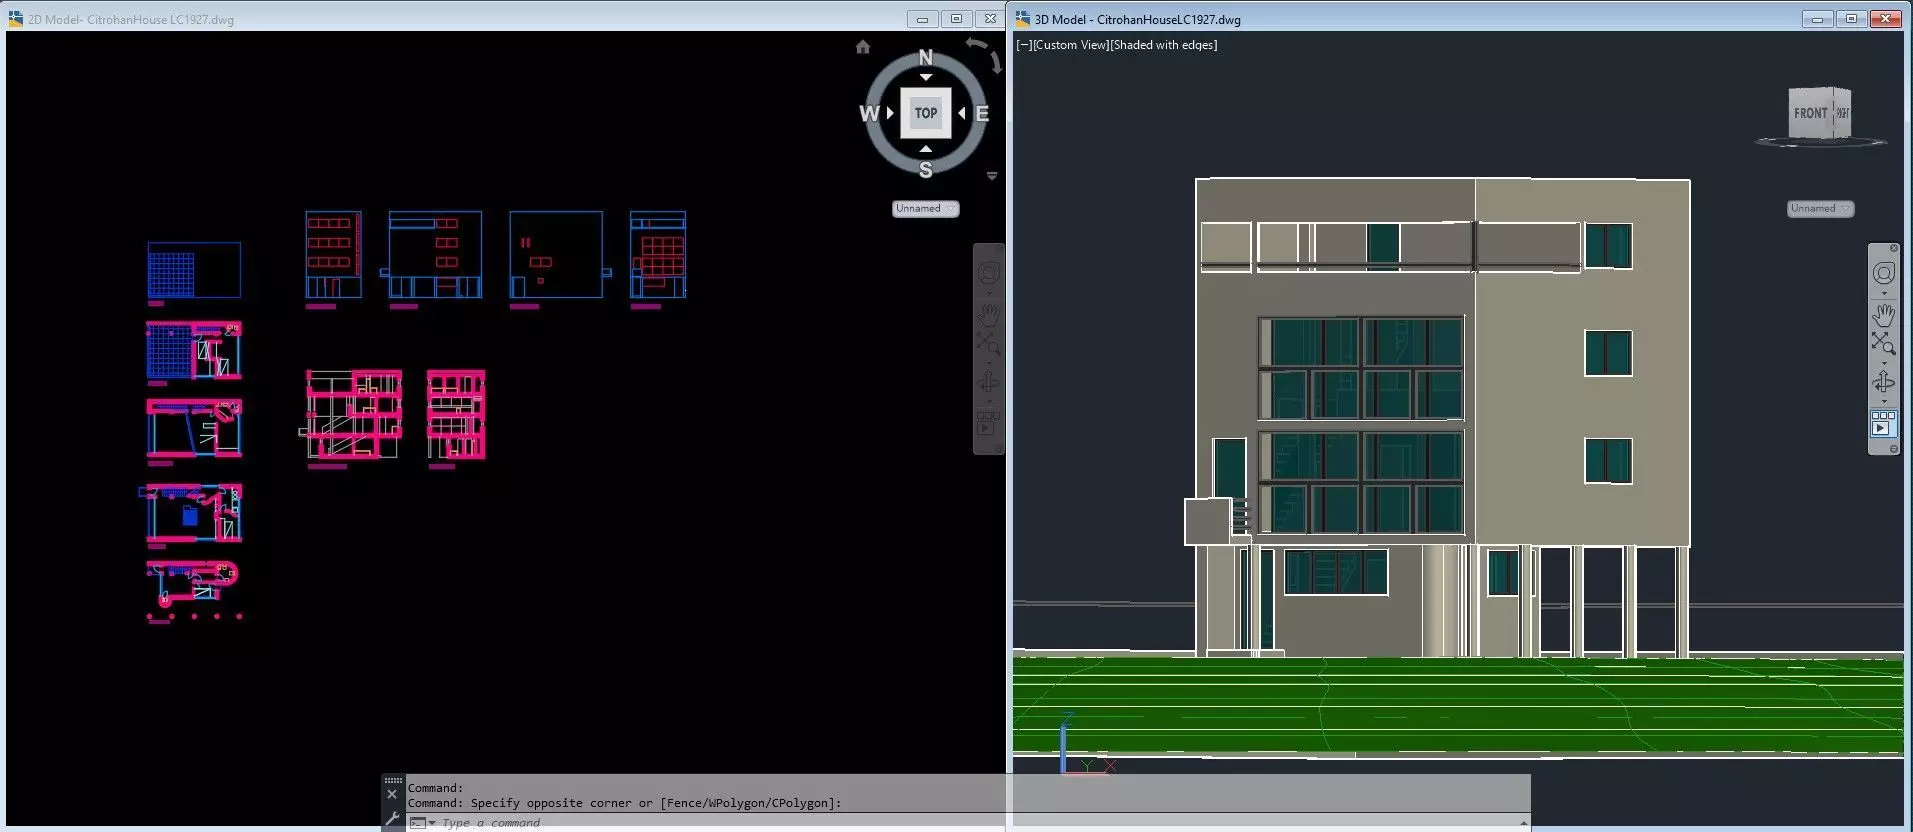This screenshot has height=832, width=1913.
Task: Click the ViewCube home icon
Action: 863,47
